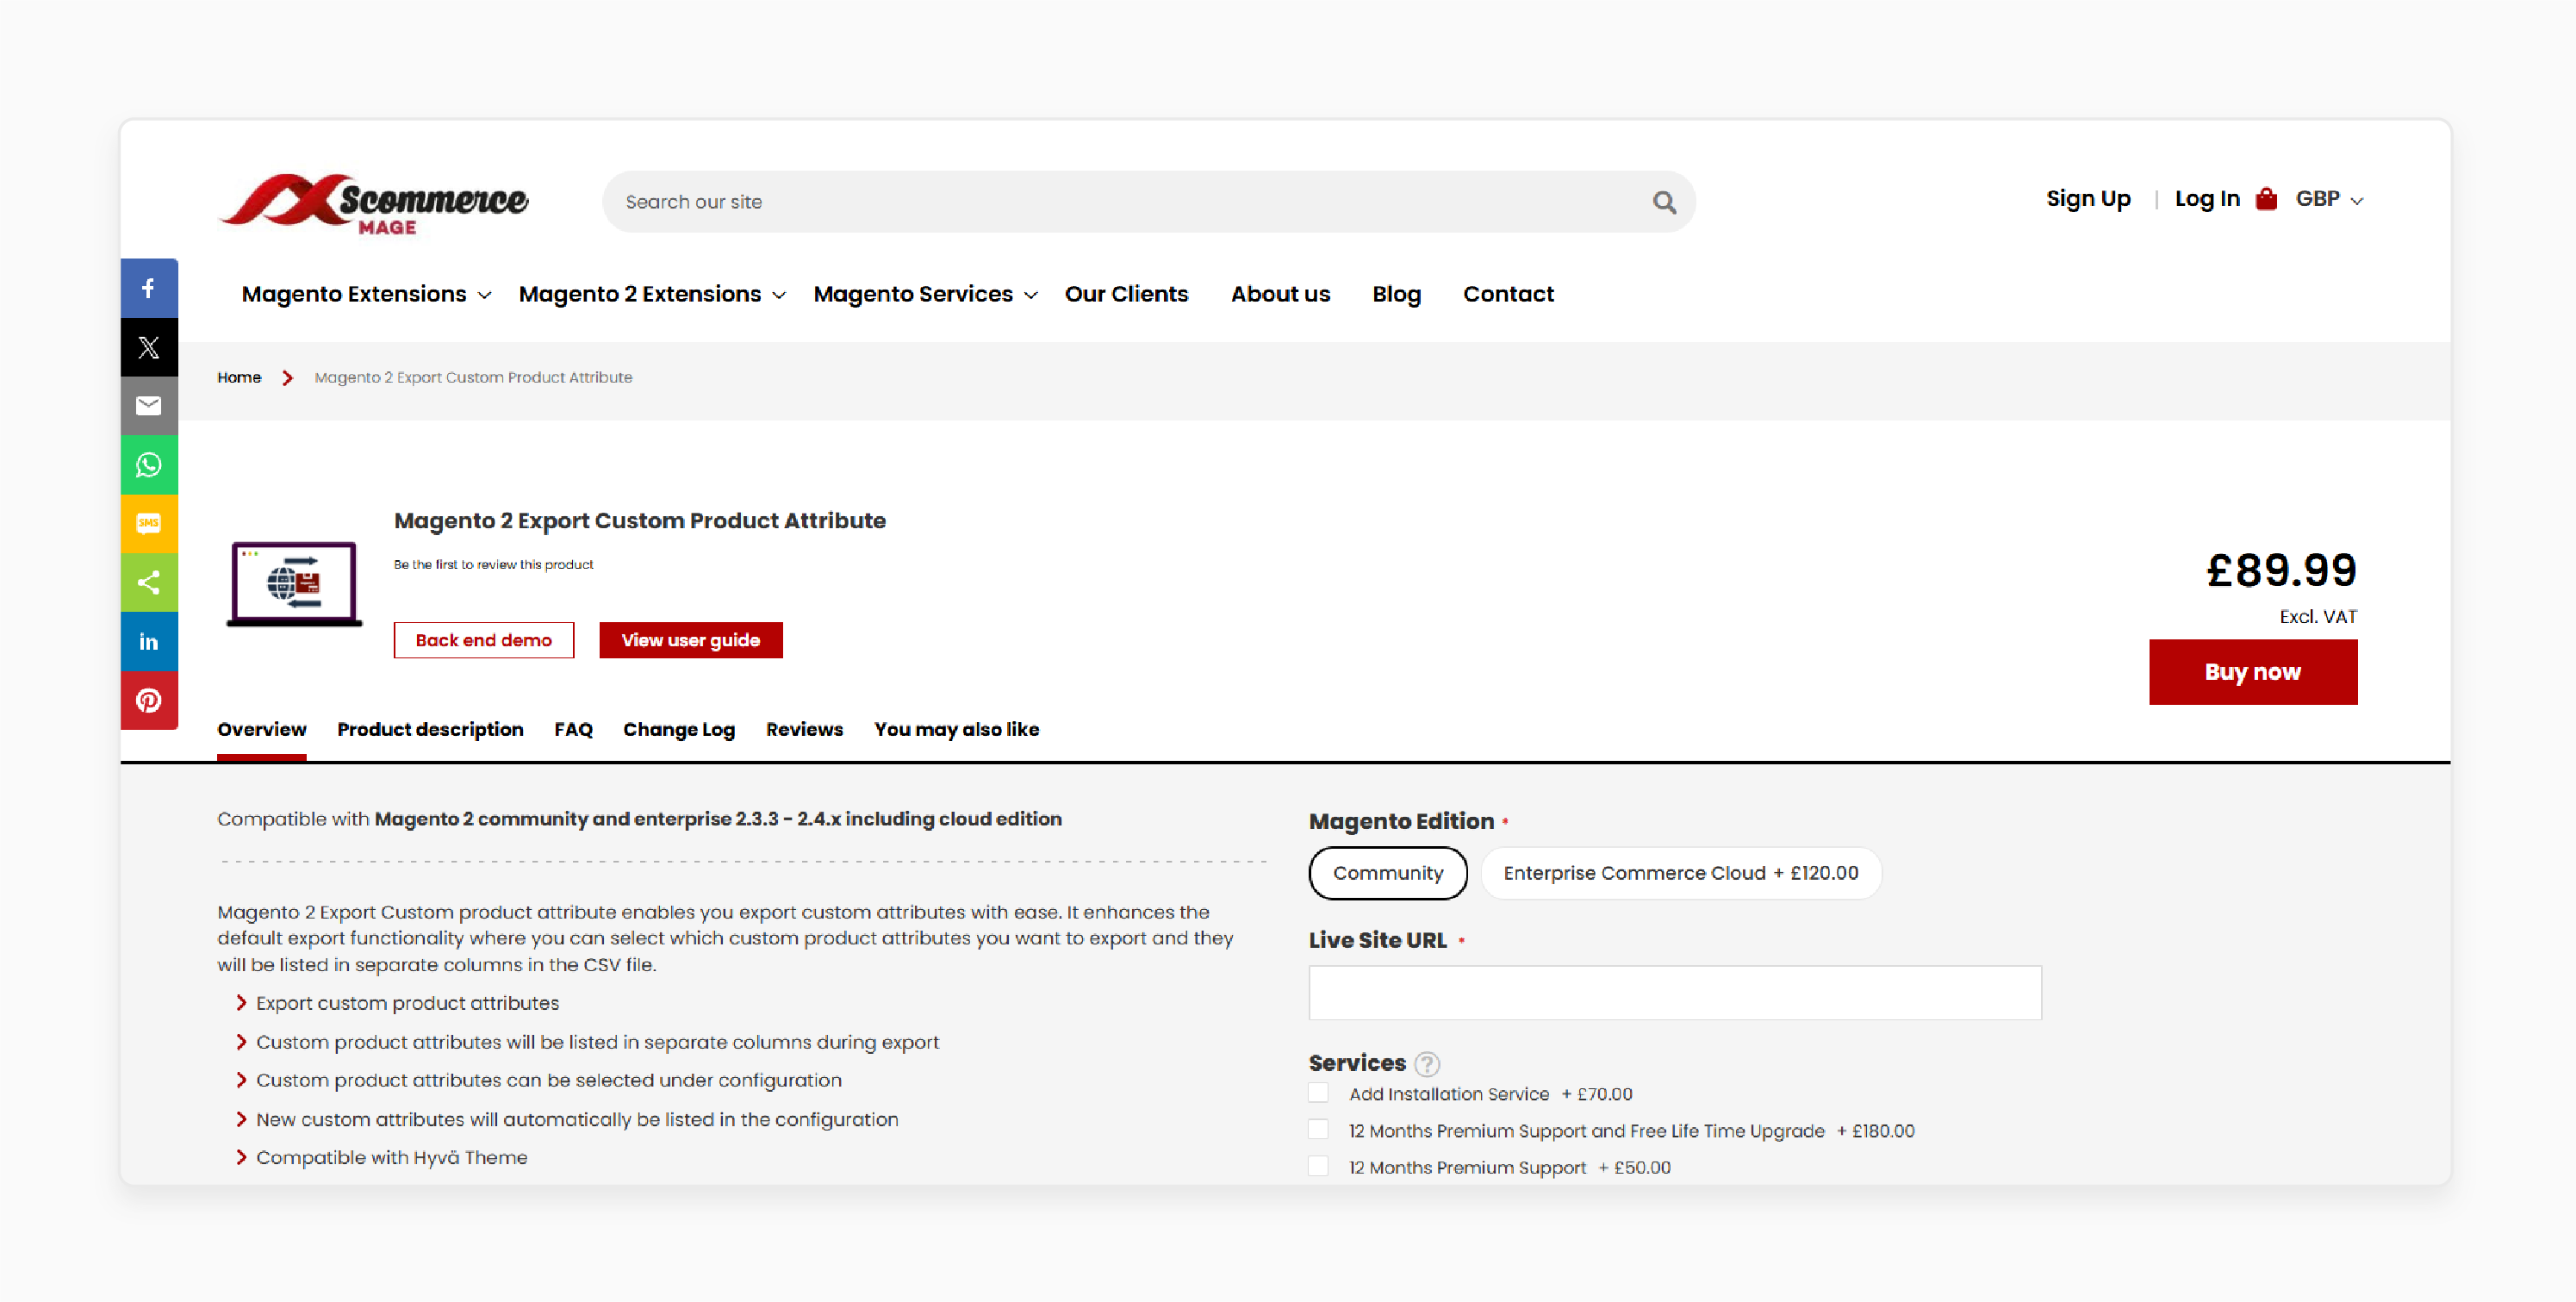
Task: Switch to Product description tab
Action: pos(430,730)
